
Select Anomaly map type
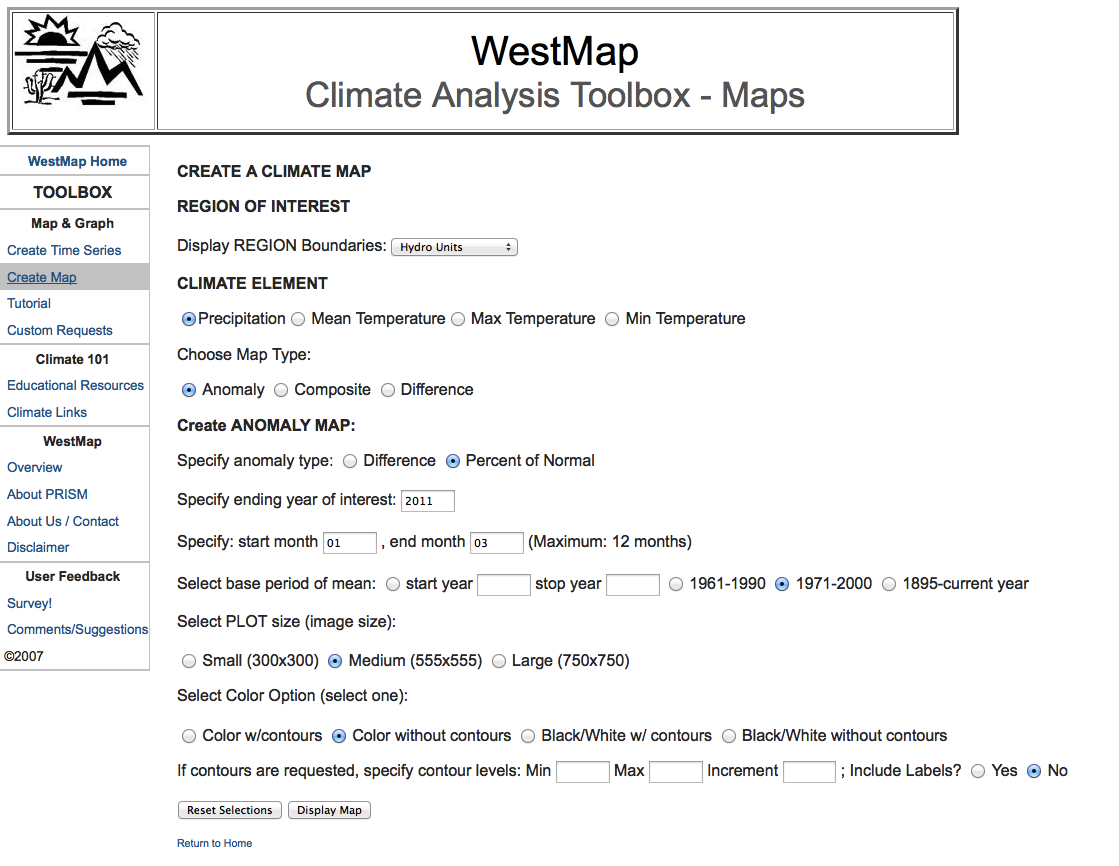click(x=188, y=390)
